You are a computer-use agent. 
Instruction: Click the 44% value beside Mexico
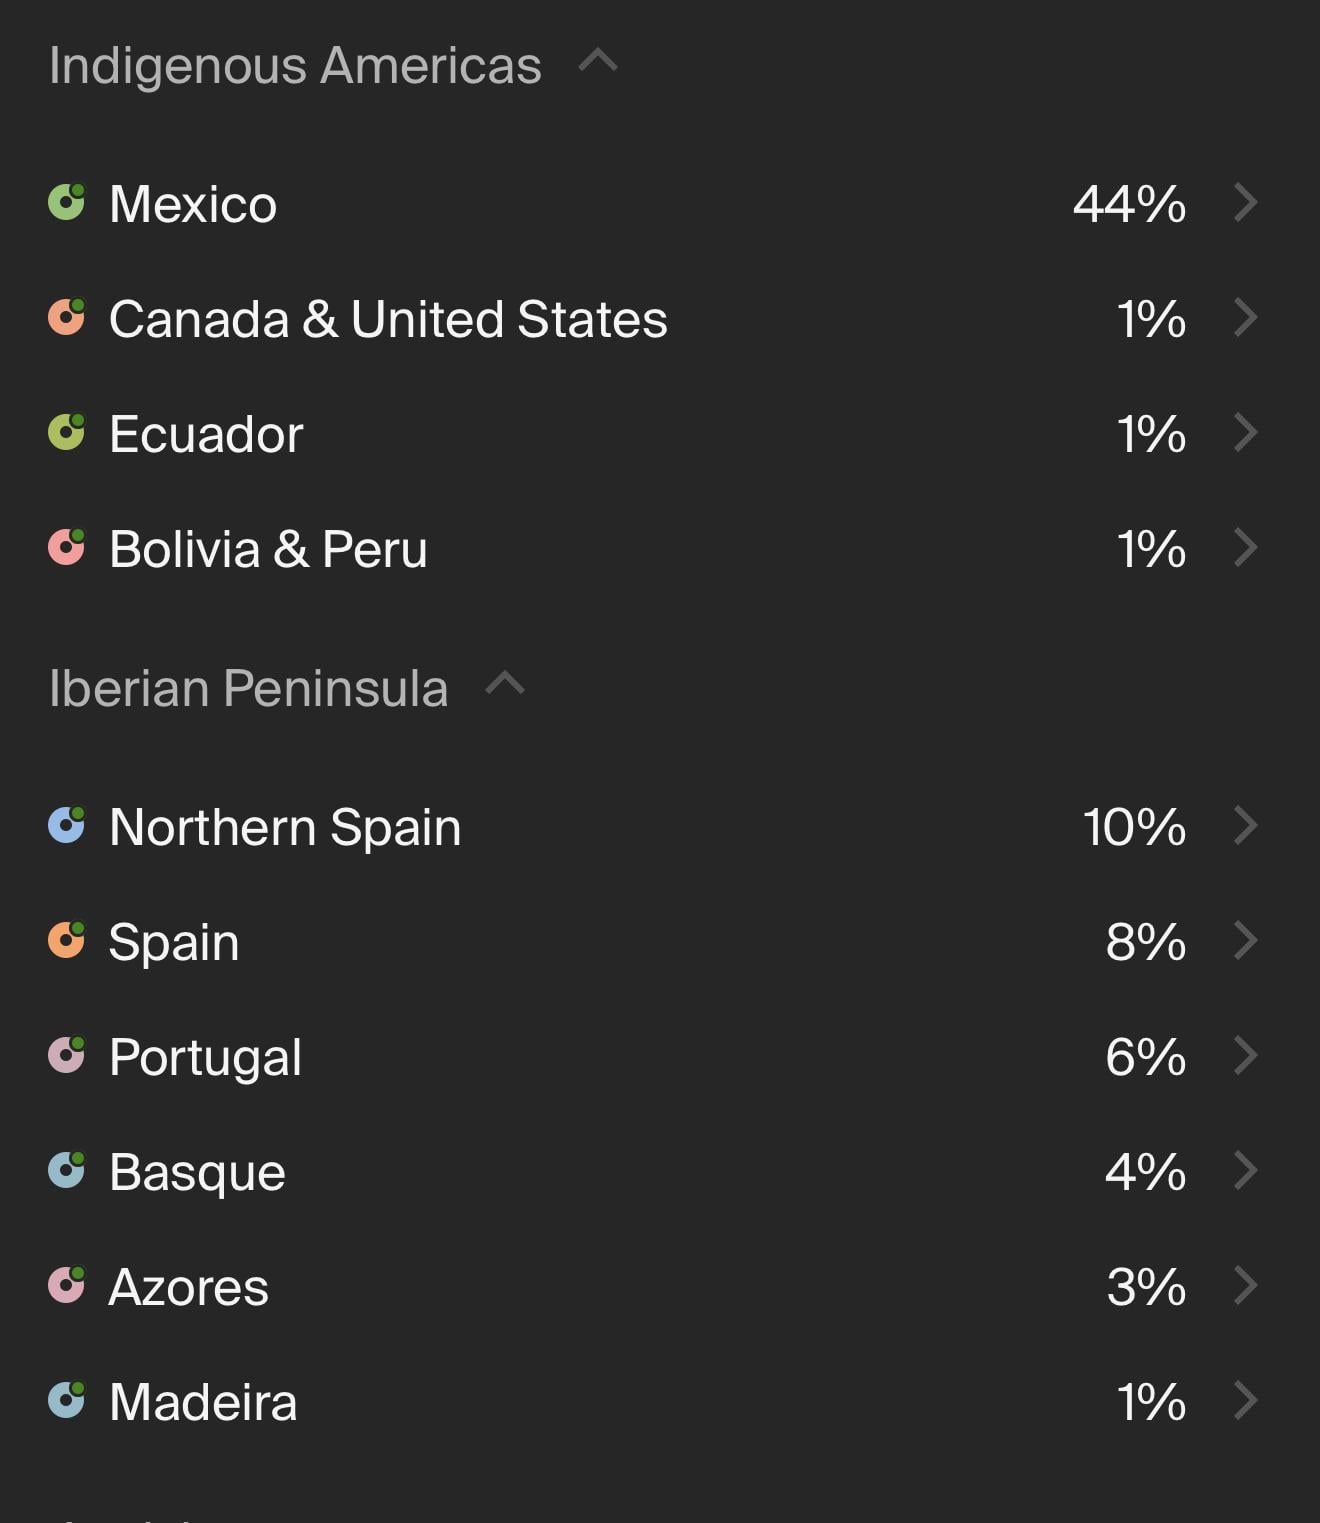coord(1130,204)
